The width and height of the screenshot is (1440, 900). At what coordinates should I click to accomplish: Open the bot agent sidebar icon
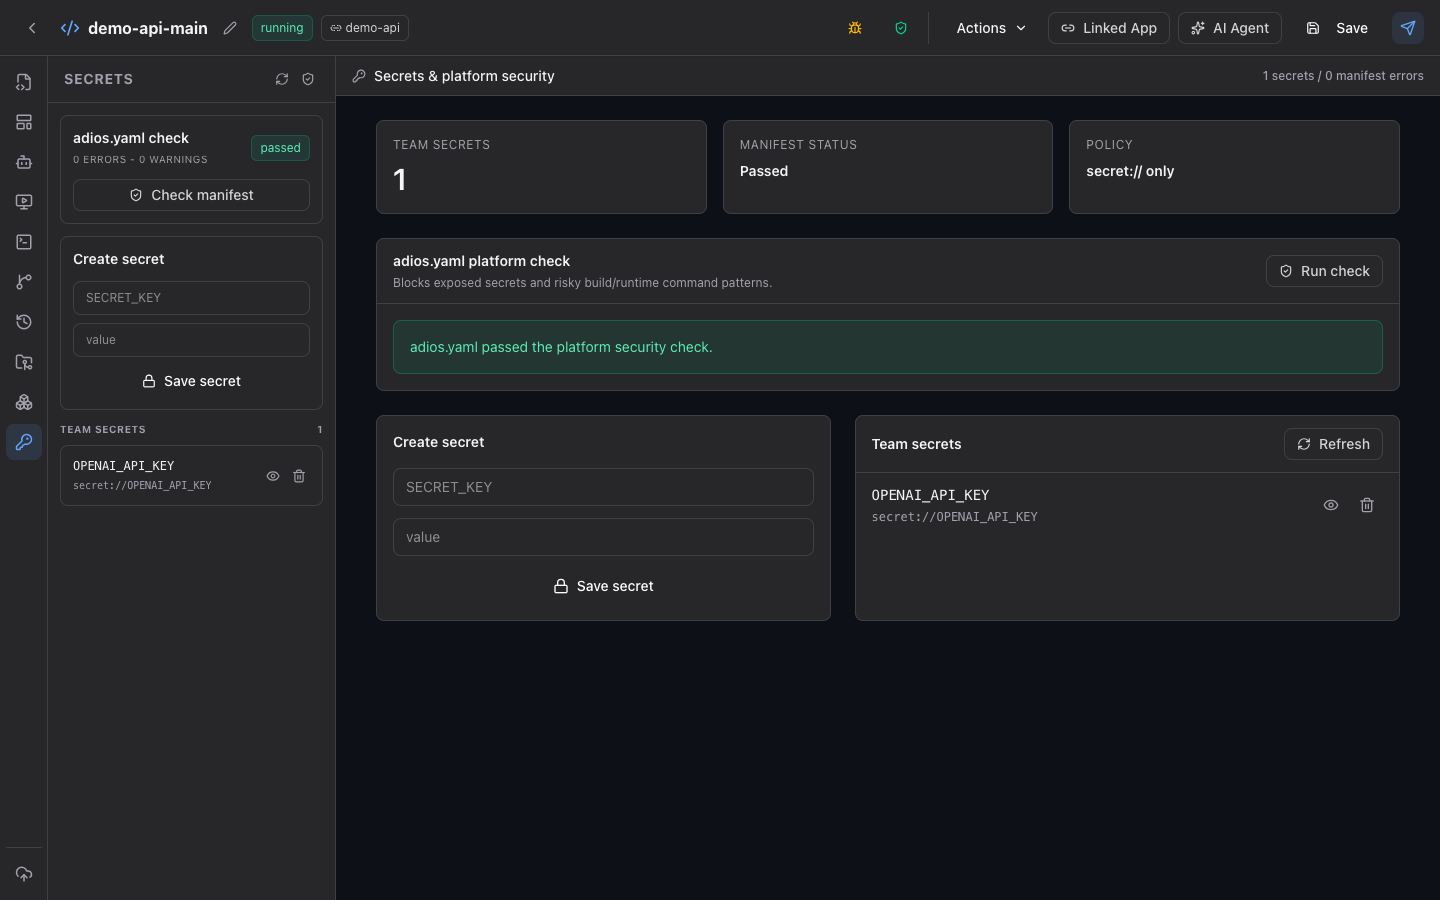click(x=24, y=162)
